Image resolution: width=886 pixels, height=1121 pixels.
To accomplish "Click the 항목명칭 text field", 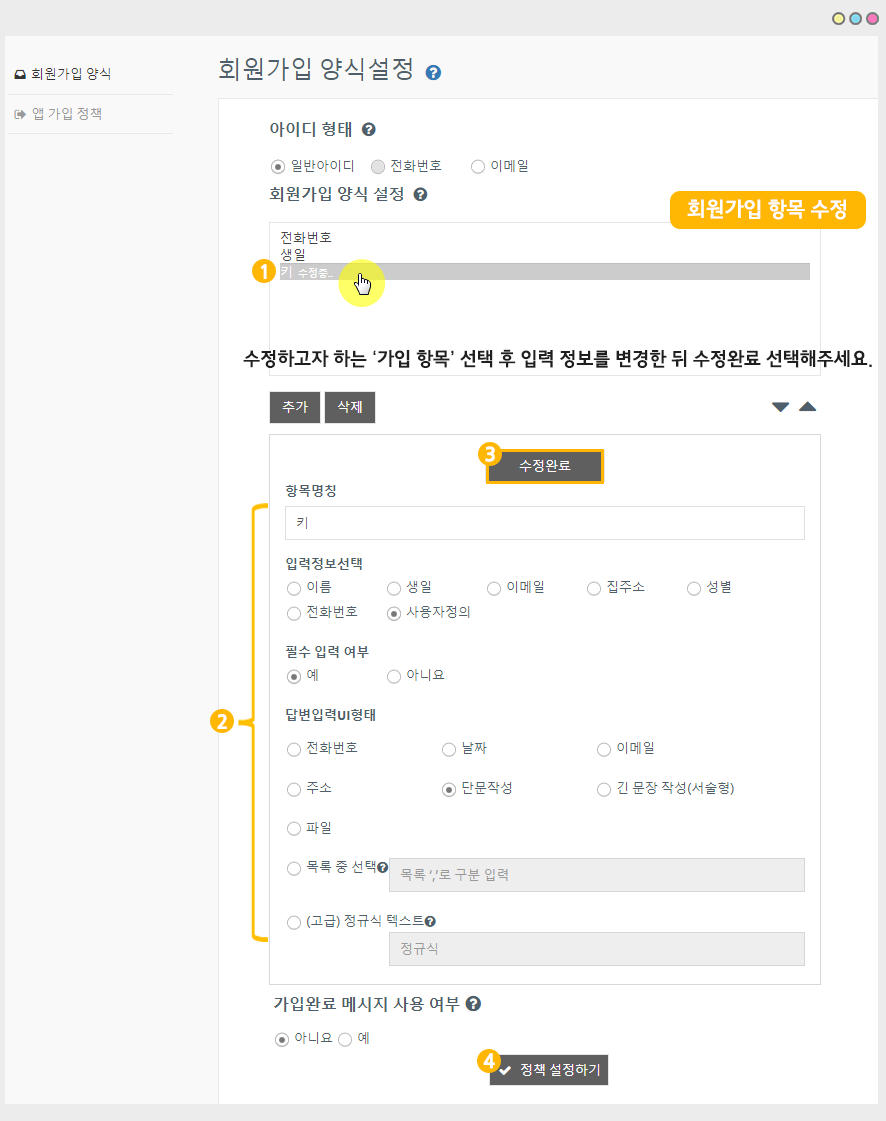I will [x=545, y=523].
